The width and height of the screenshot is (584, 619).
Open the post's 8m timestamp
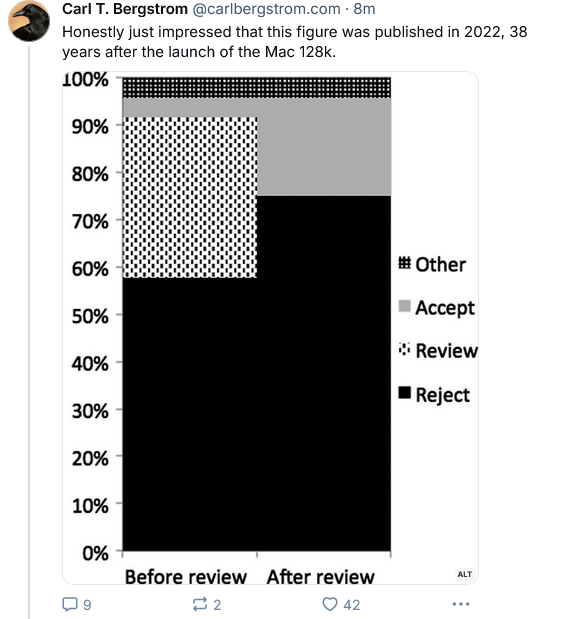[x=364, y=9]
